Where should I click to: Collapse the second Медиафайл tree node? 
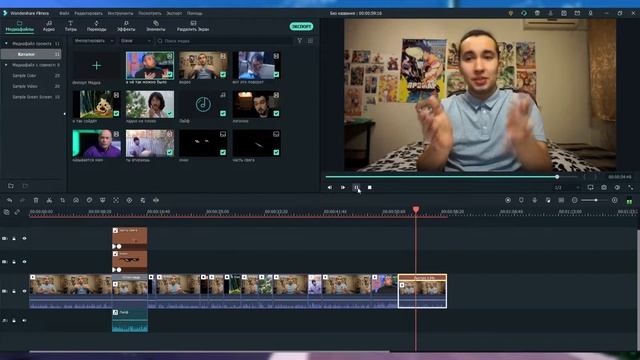point(6,65)
